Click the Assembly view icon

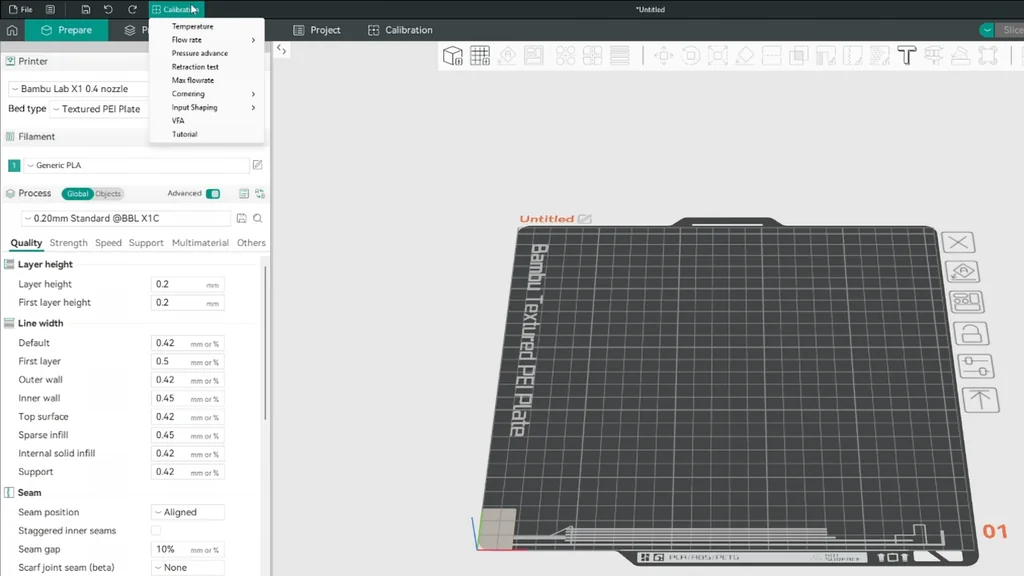(x=961, y=56)
